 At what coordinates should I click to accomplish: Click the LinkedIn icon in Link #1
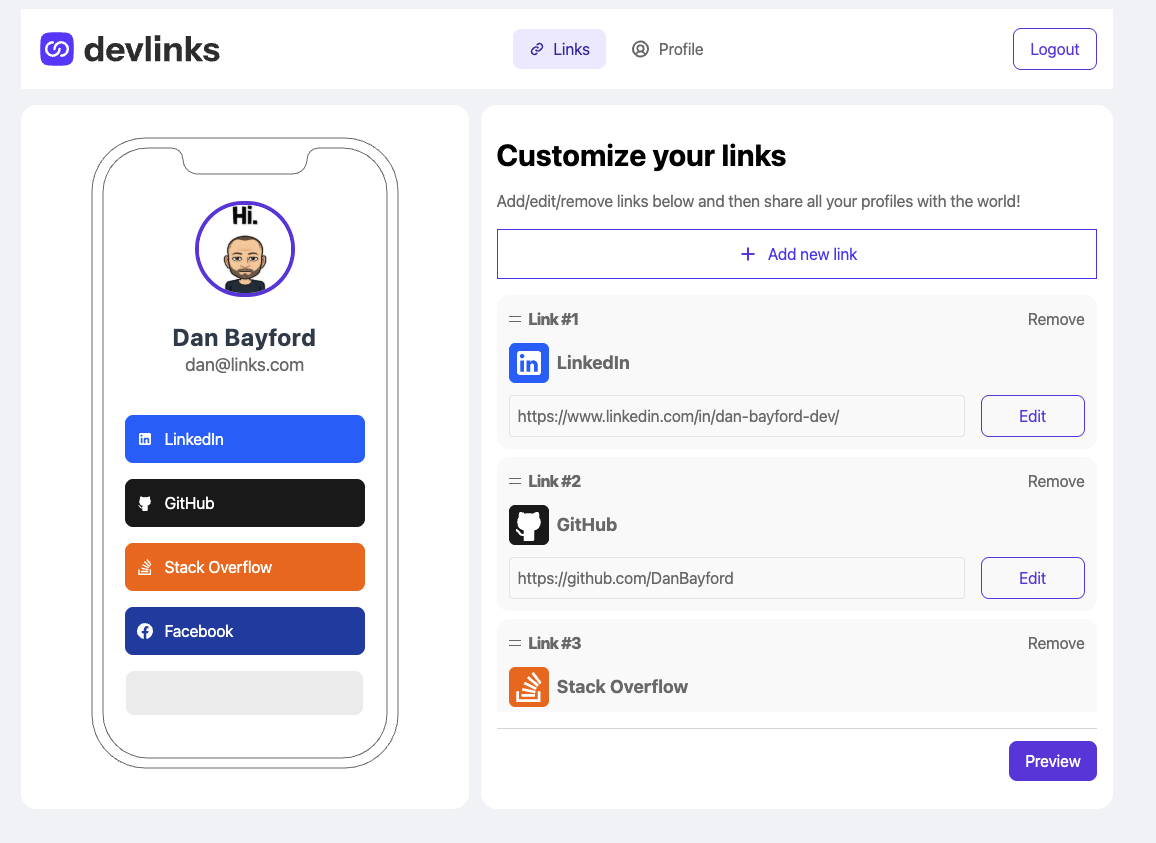pyautogui.click(x=528, y=363)
